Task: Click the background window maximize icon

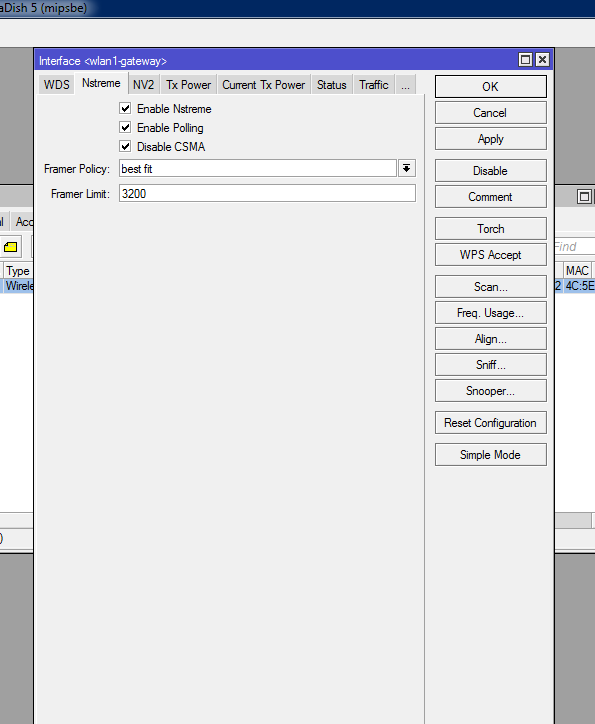Action: (x=584, y=197)
